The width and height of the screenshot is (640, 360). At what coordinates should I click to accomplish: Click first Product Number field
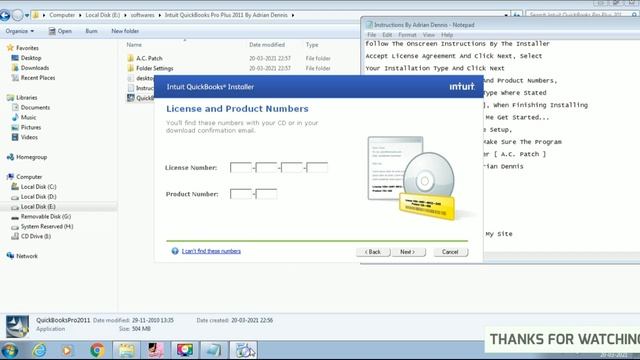coord(241,193)
